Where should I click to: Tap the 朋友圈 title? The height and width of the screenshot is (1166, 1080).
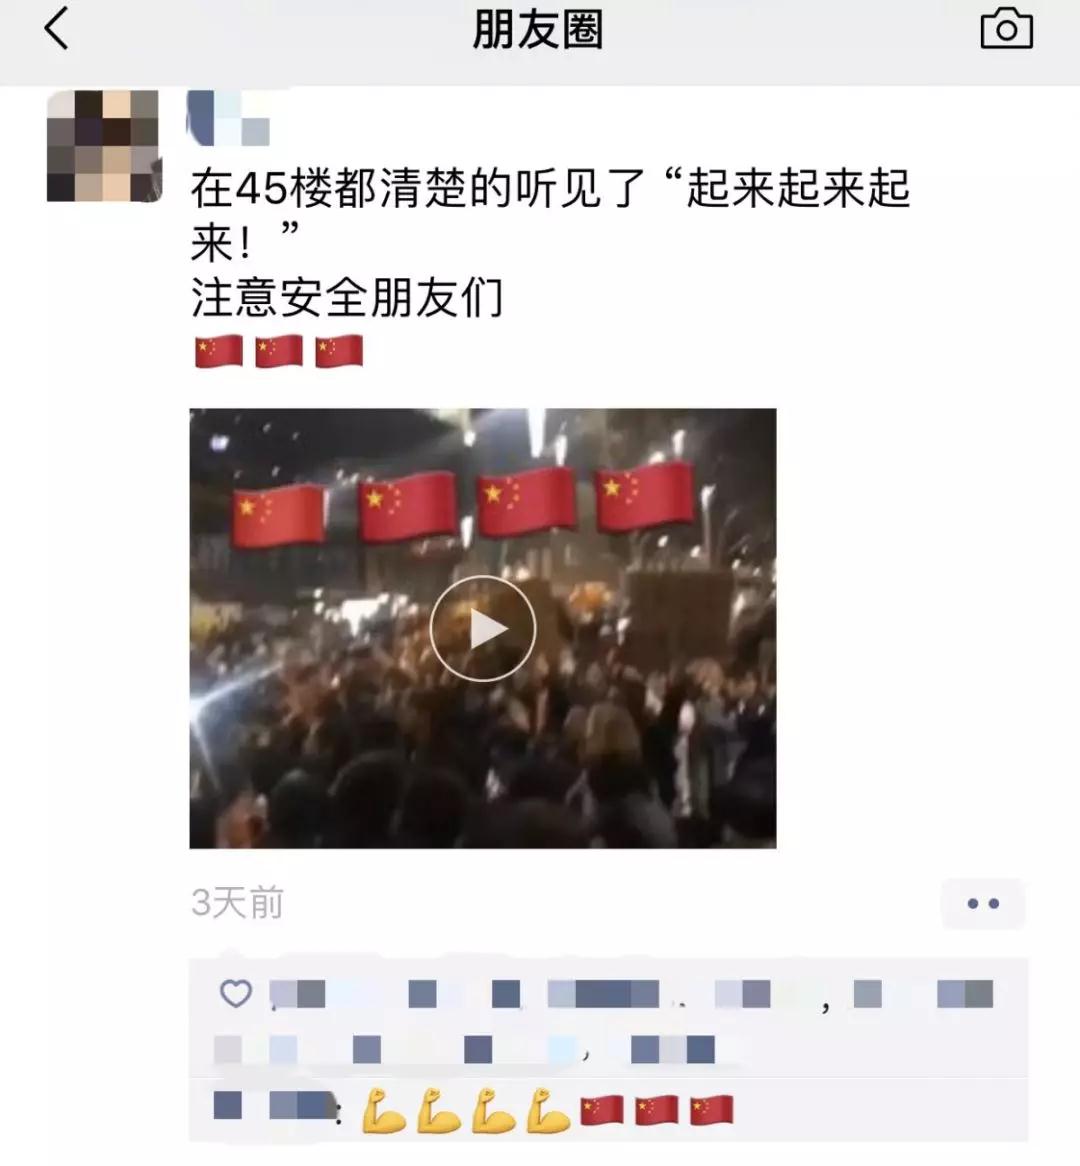538,30
